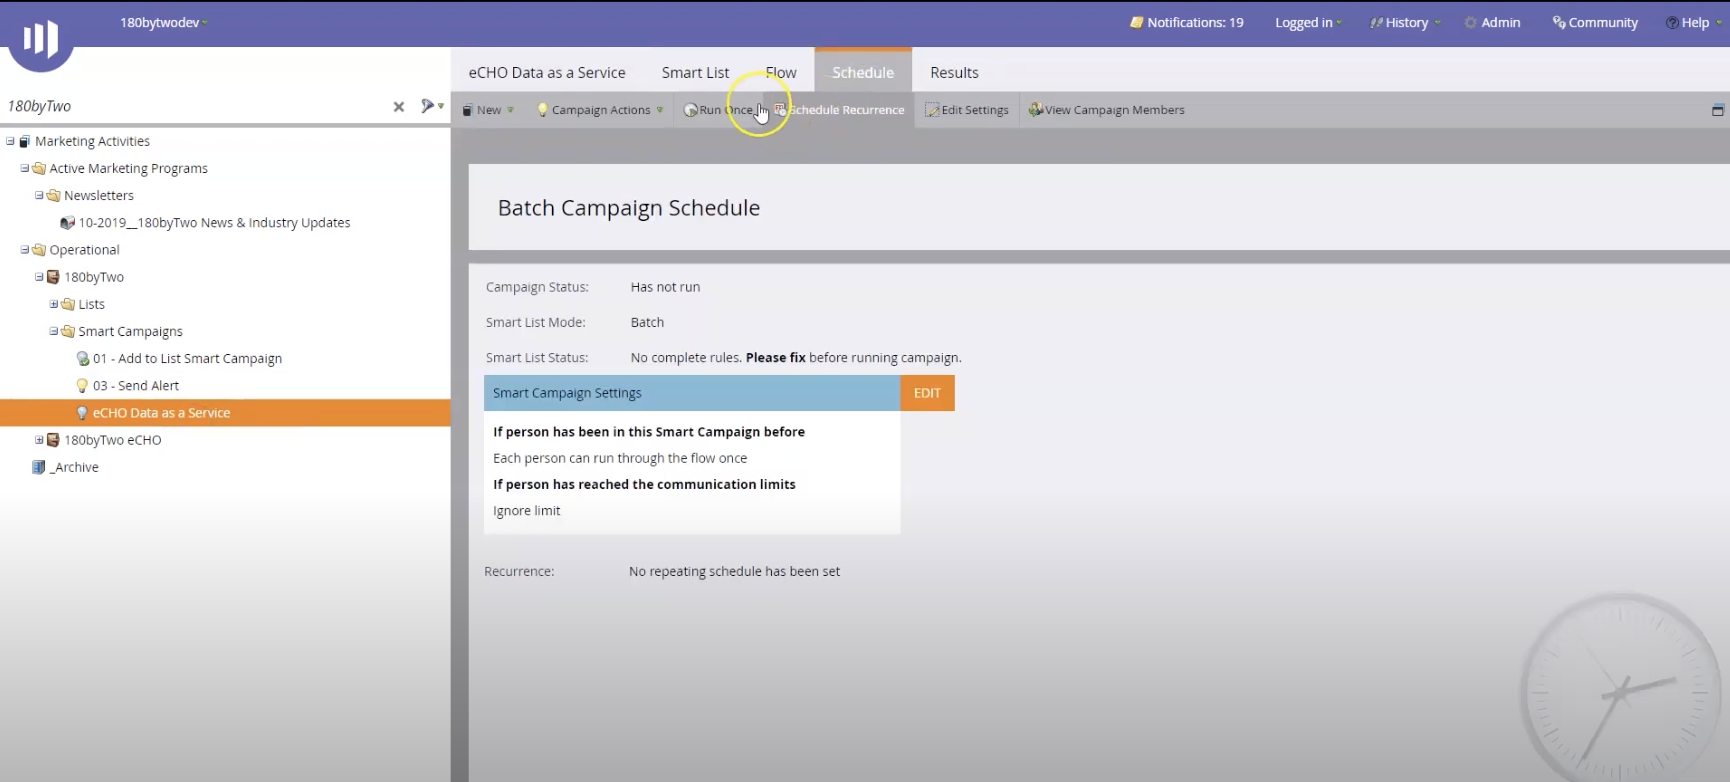1730x782 pixels.
Task: Switch to the Smart List tab
Action: pyautogui.click(x=695, y=72)
